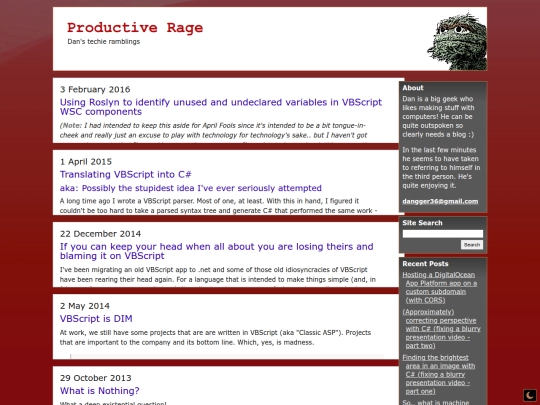Open Translating VBScript into C# post
The width and height of the screenshot is (540, 405).
click(125, 174)
